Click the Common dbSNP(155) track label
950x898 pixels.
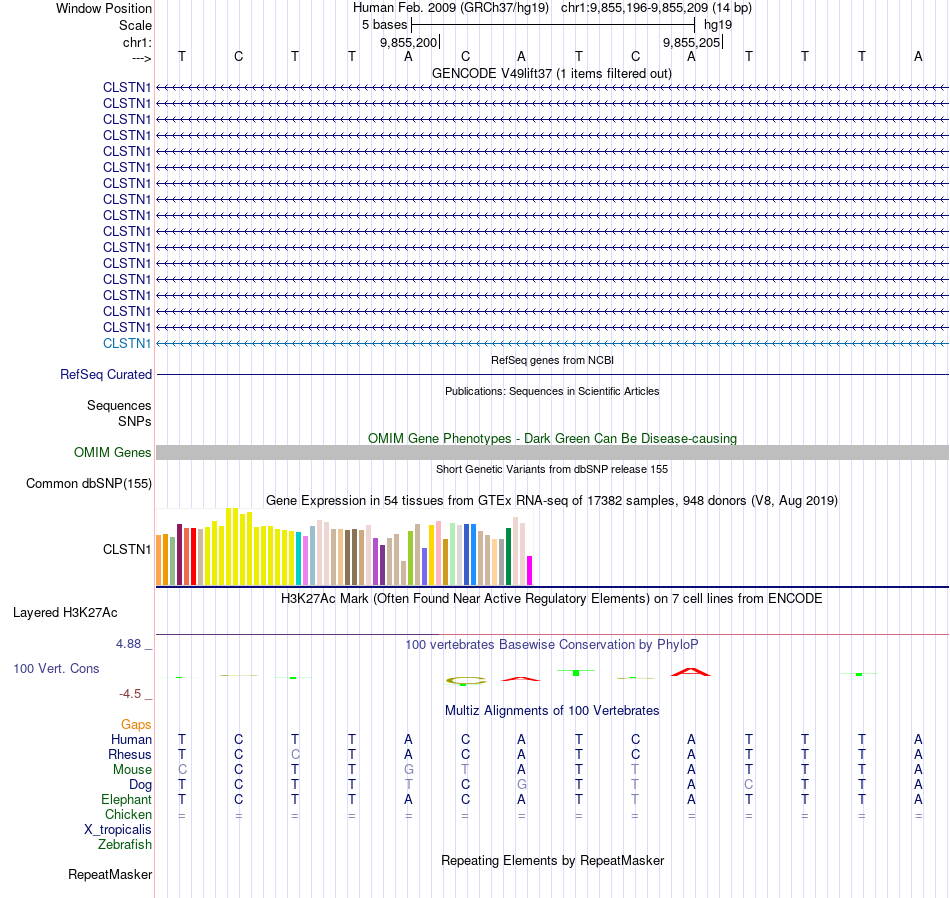[x=89, y=484]
